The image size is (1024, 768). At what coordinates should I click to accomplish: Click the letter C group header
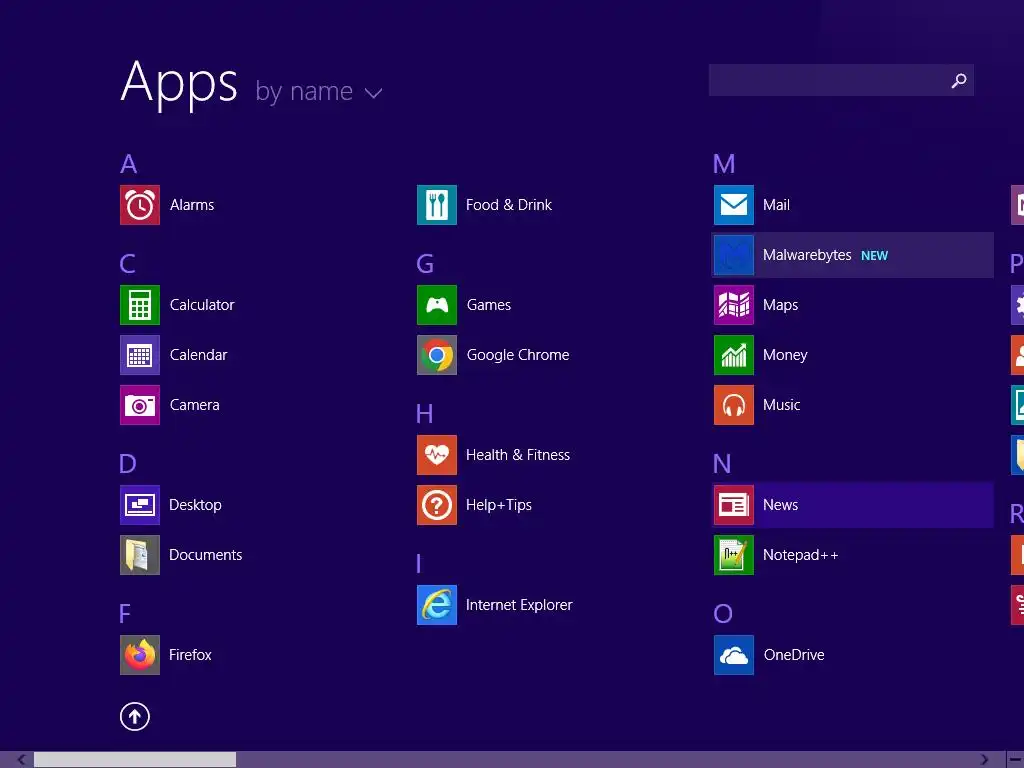coord(127,264)
